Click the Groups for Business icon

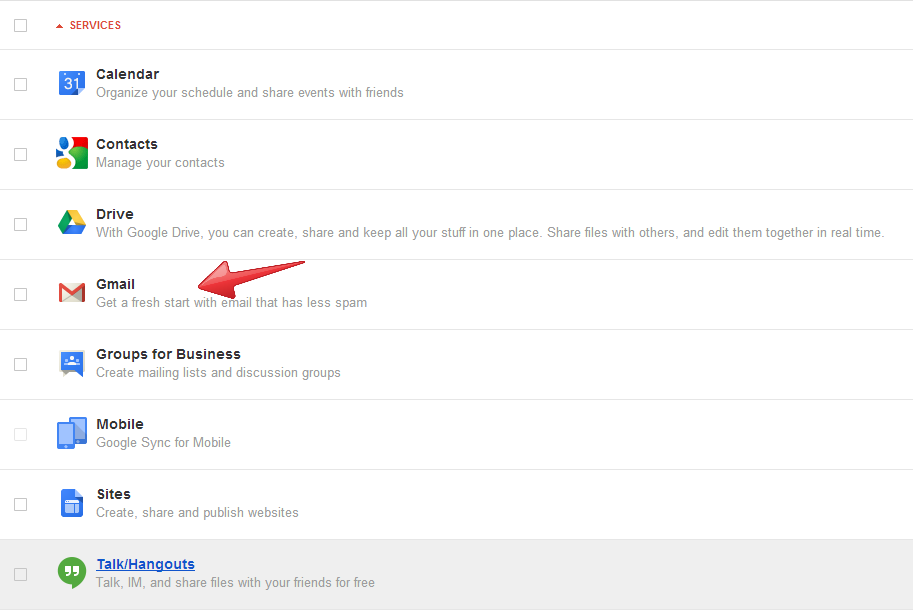point(72,363)
